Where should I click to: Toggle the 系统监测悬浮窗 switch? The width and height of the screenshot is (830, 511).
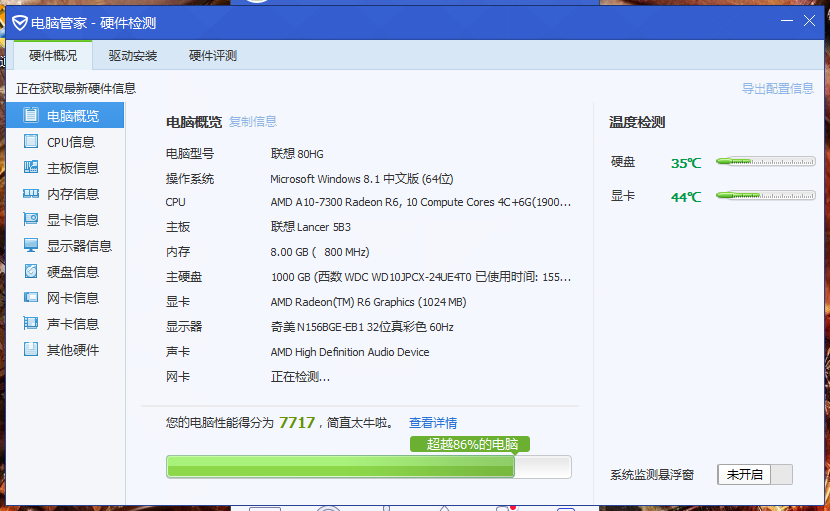pyautogui.click(x=755, y=474)
